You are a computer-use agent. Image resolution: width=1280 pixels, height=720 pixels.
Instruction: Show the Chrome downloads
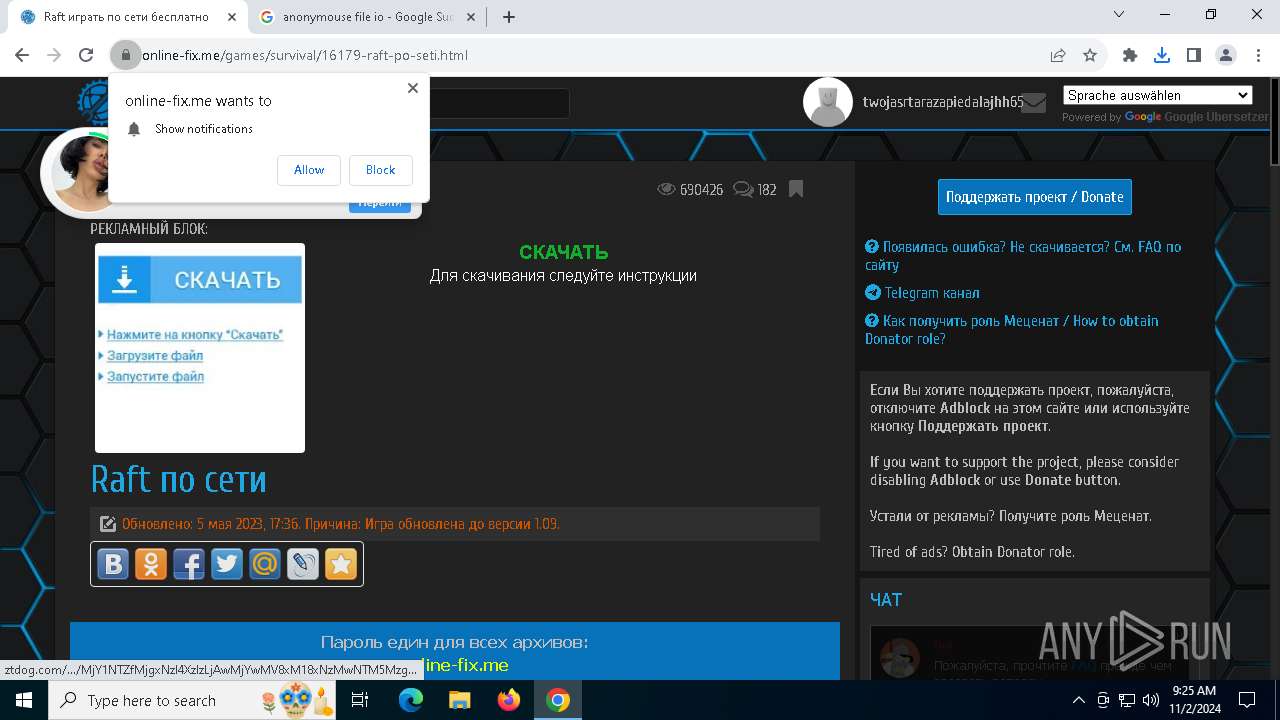coord(1162,55)
